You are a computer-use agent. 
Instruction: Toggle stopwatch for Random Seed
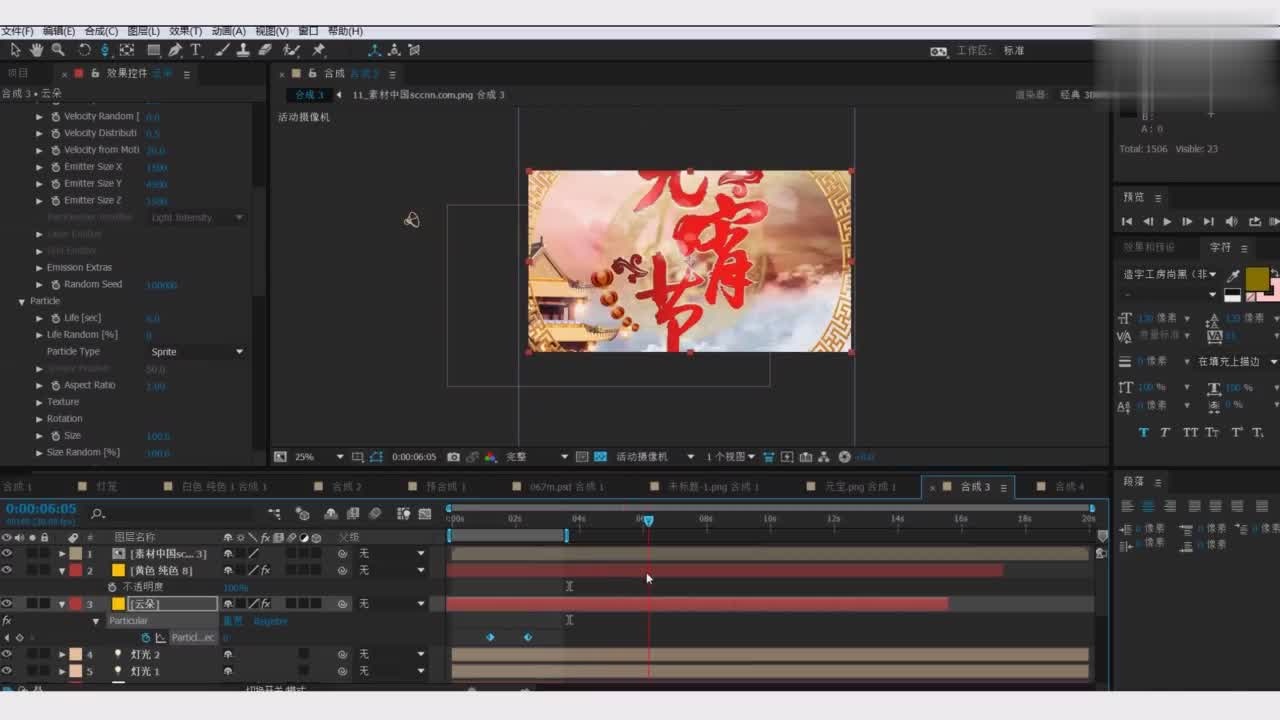pos(55,284)
